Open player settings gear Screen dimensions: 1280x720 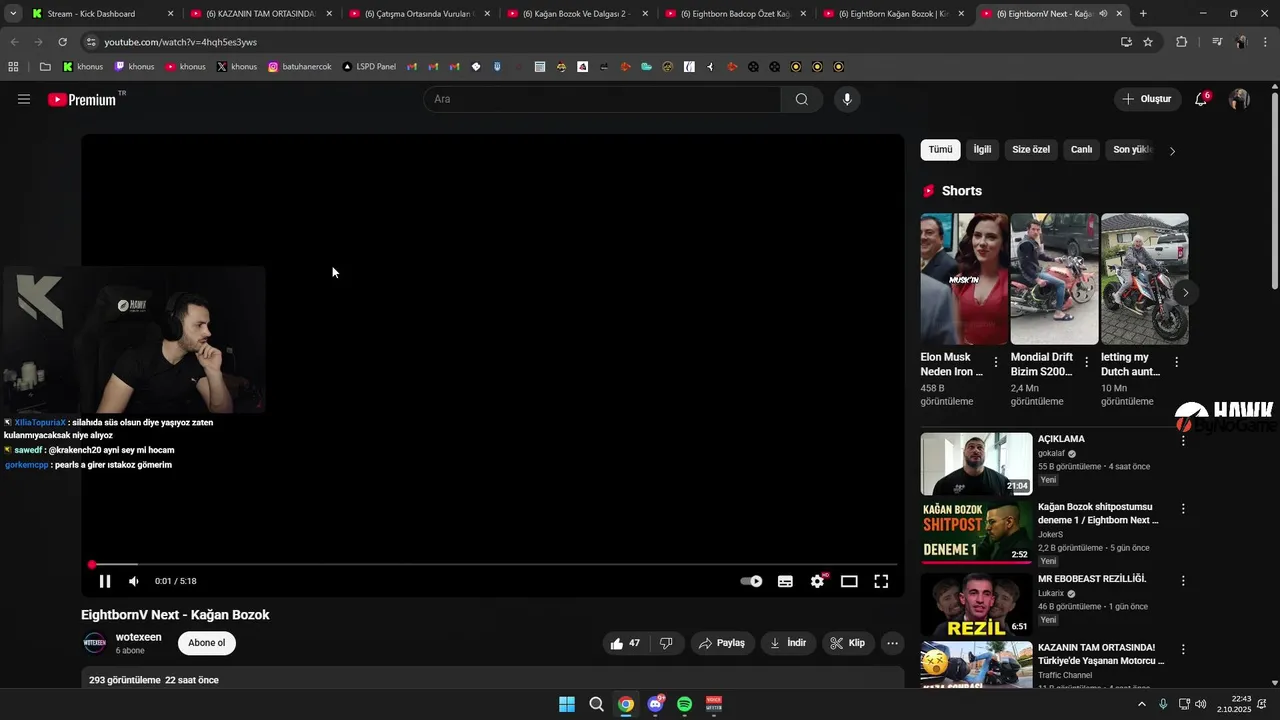(x=818, y=581)
